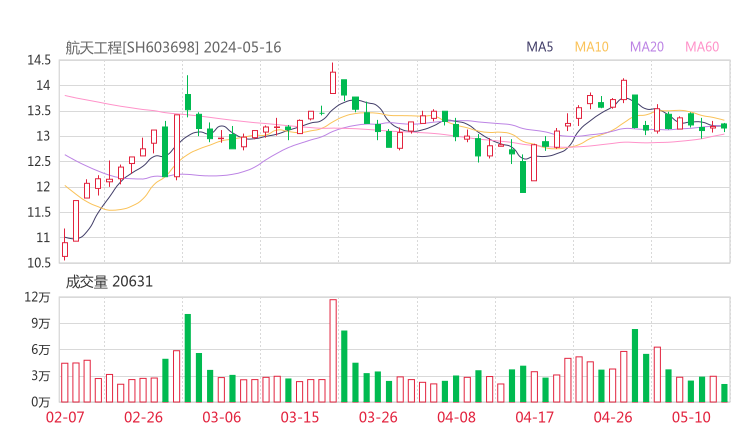Image resolution: width=740 pixels, height=440 pixels.
Task: Click the 12.5 price axis label
Action: pyautogui.click(x=39, y=161)
